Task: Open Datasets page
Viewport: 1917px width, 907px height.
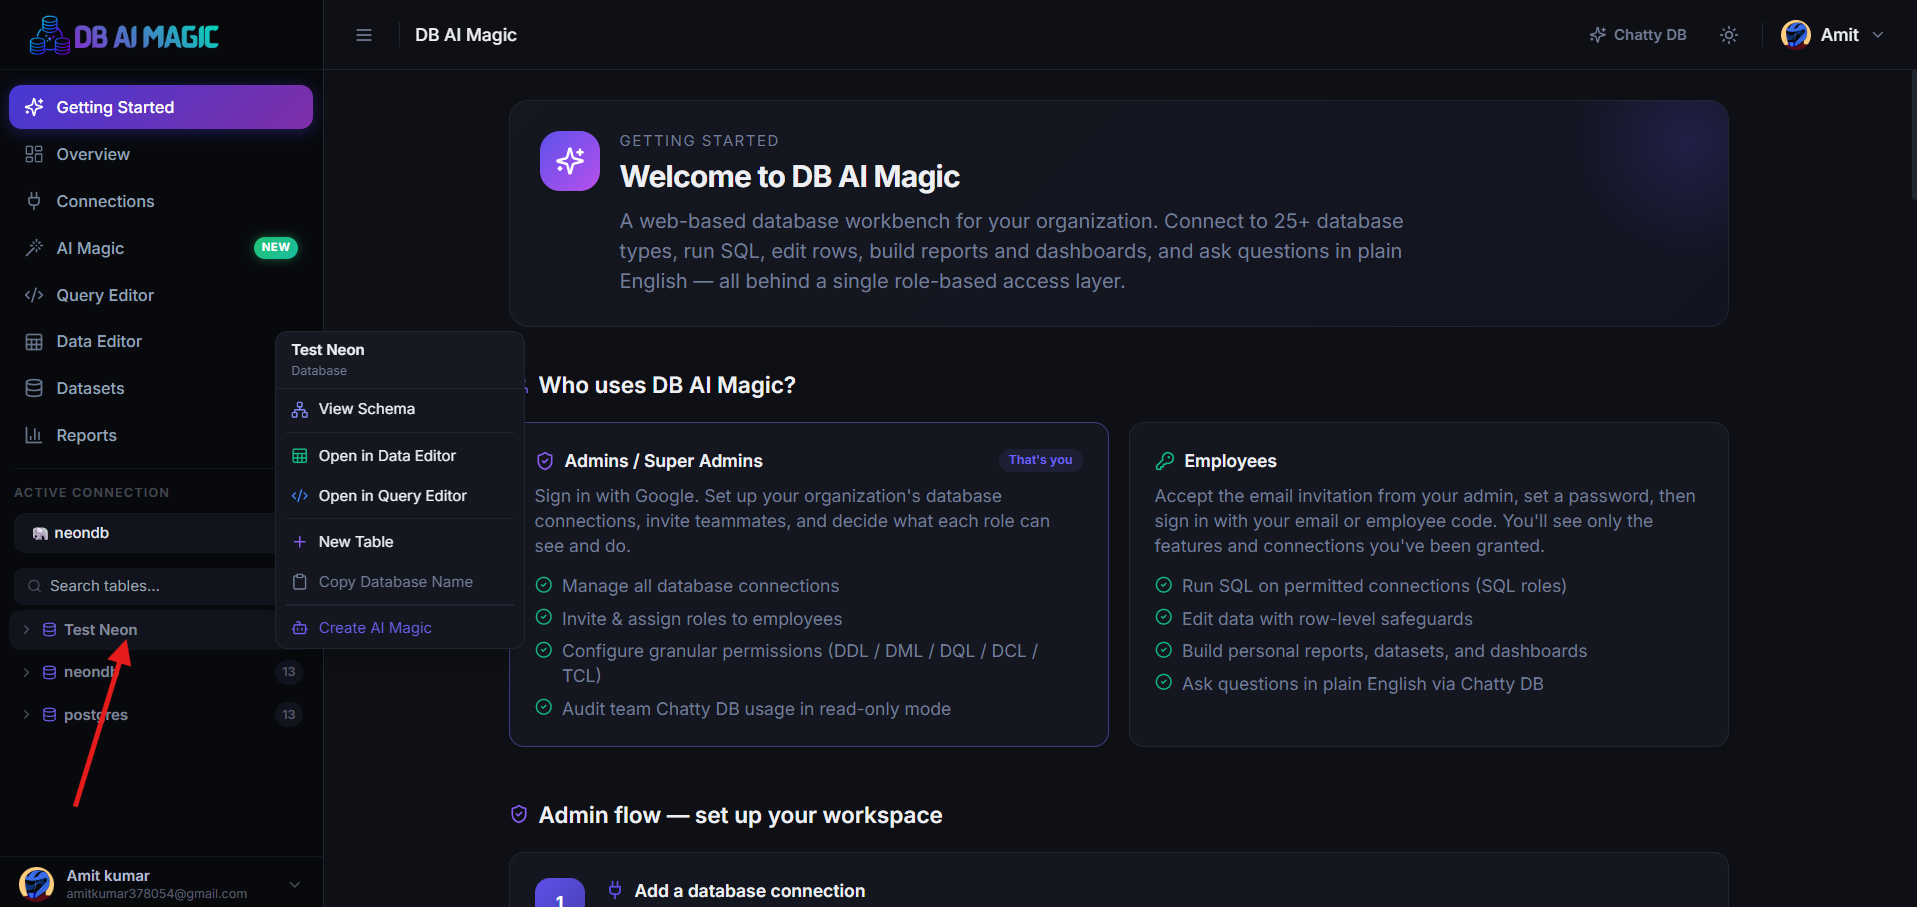Action: click(140, 388)
